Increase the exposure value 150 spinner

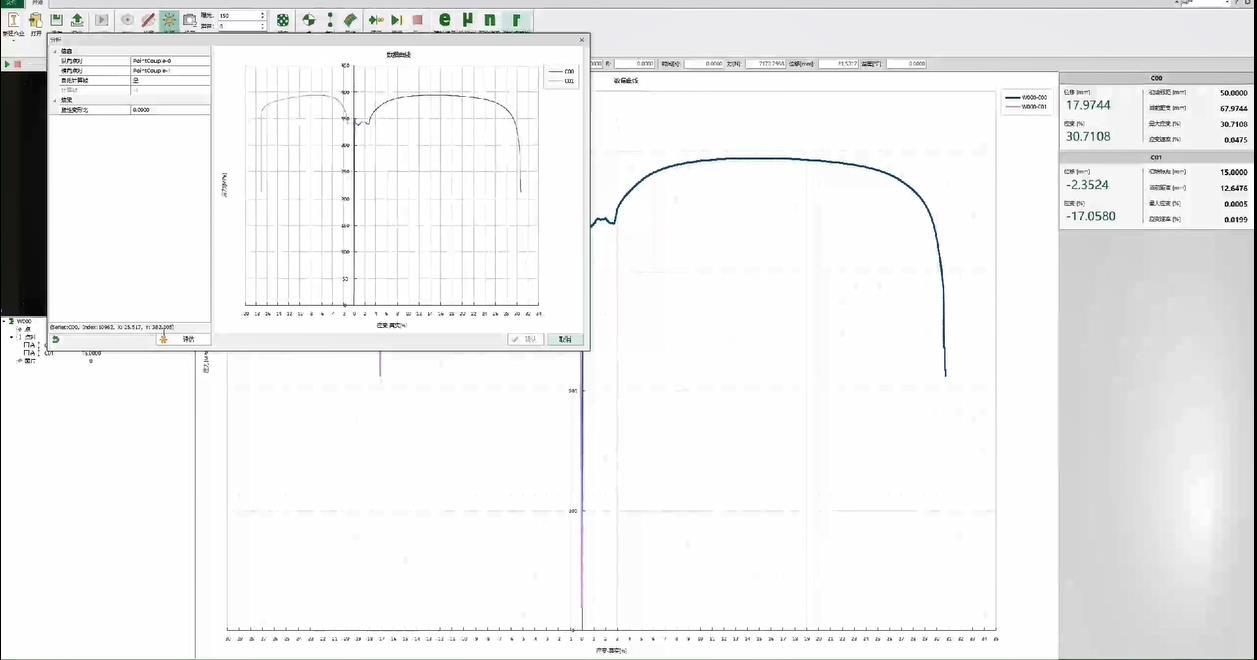click(x=262, y=13)
